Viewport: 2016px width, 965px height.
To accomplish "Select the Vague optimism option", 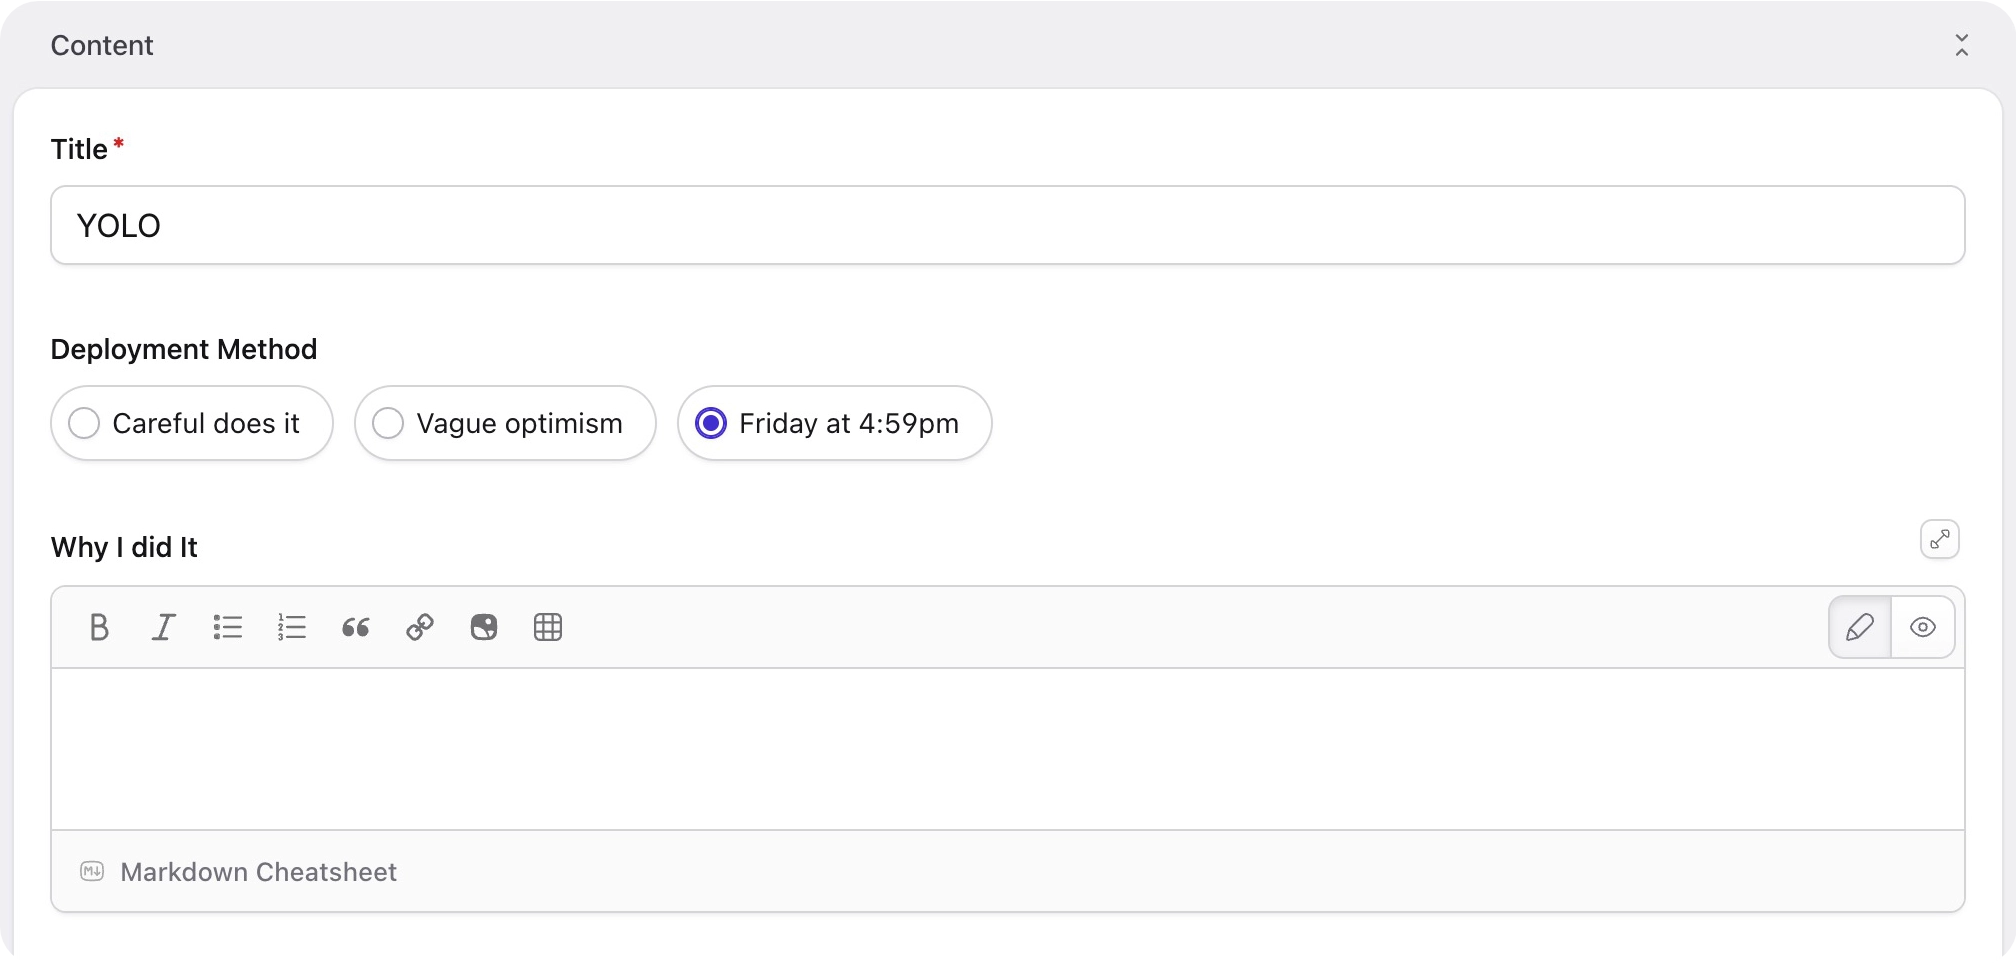I will point(505,423).
